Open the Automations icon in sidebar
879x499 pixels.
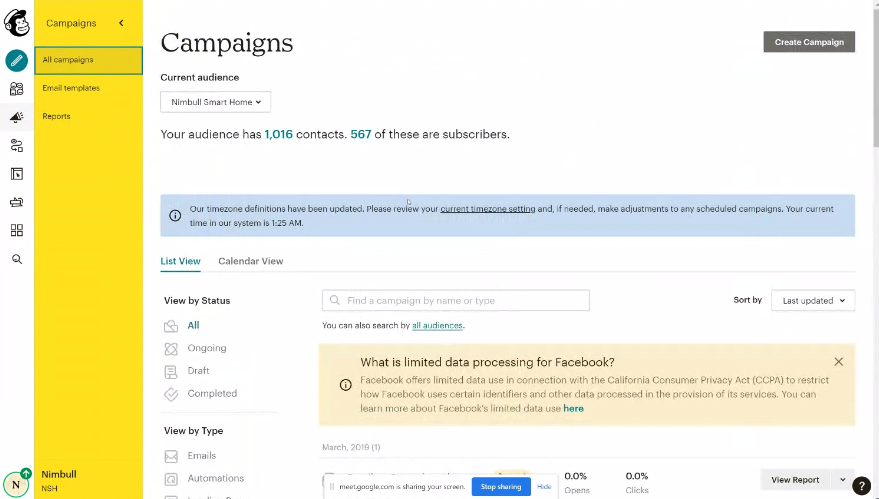[x=17, y=146]
